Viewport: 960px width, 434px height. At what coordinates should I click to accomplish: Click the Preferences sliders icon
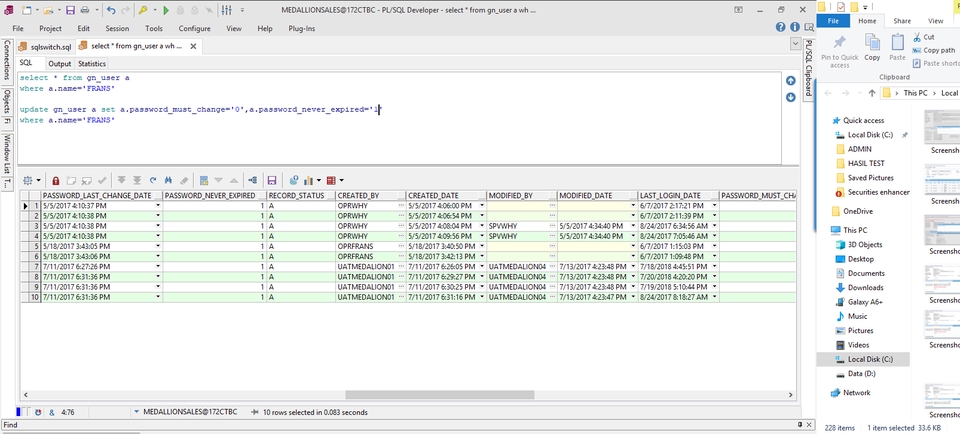[x=227, y=10]
